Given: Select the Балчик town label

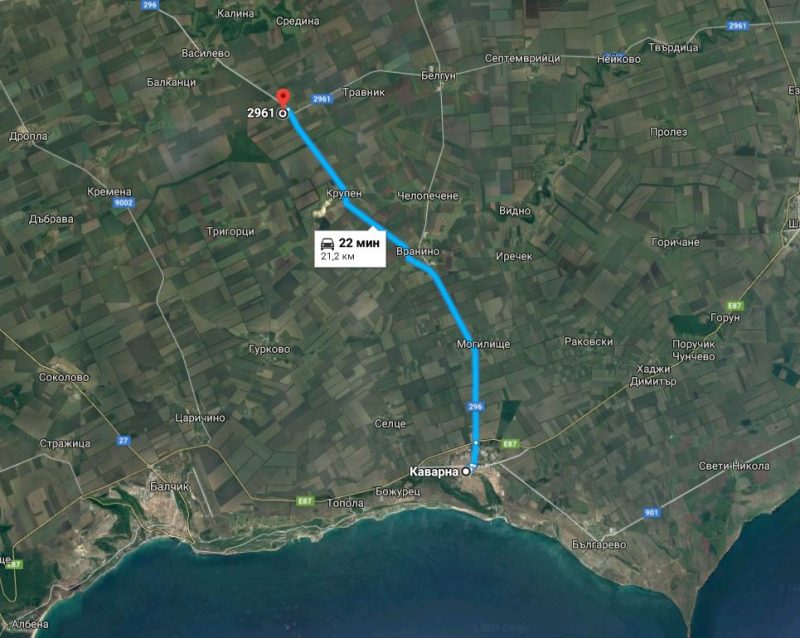Looking at the screenshot, I should [x=169, y=486].
